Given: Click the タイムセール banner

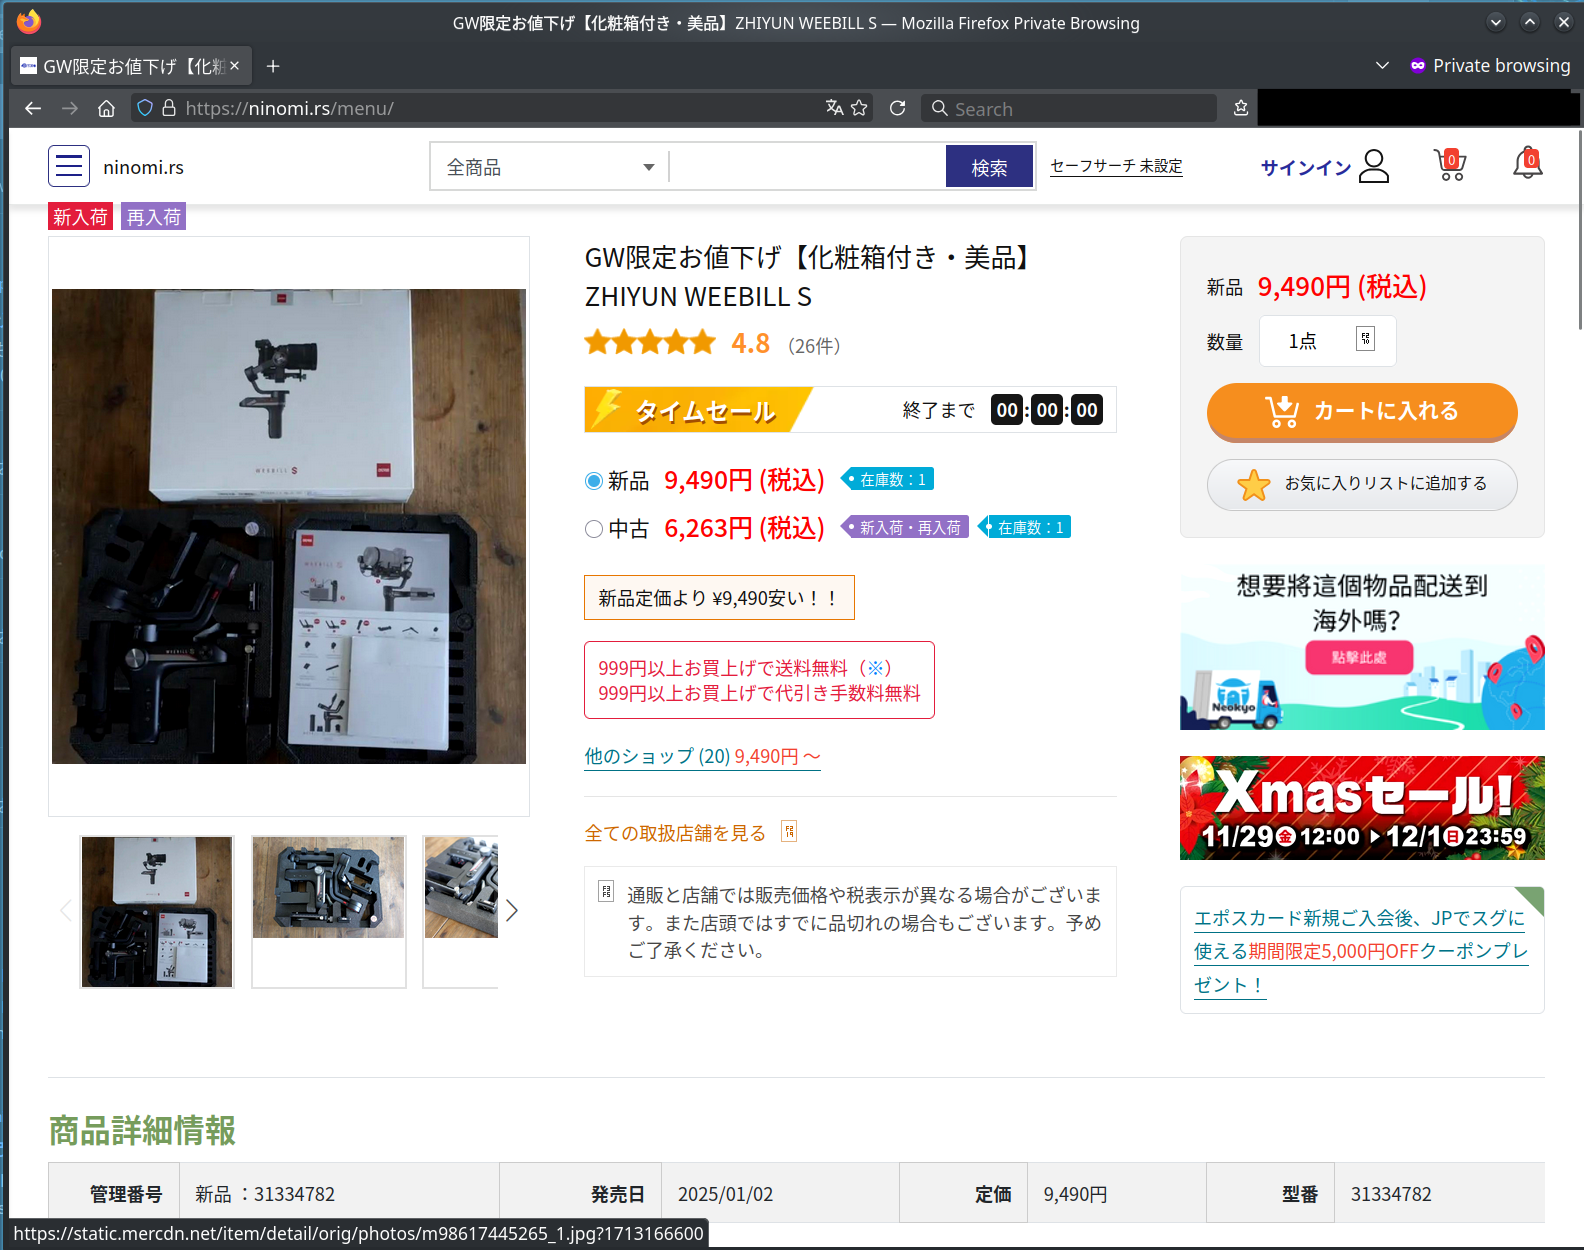Looking at the screenshot, I should click(850, 410).
